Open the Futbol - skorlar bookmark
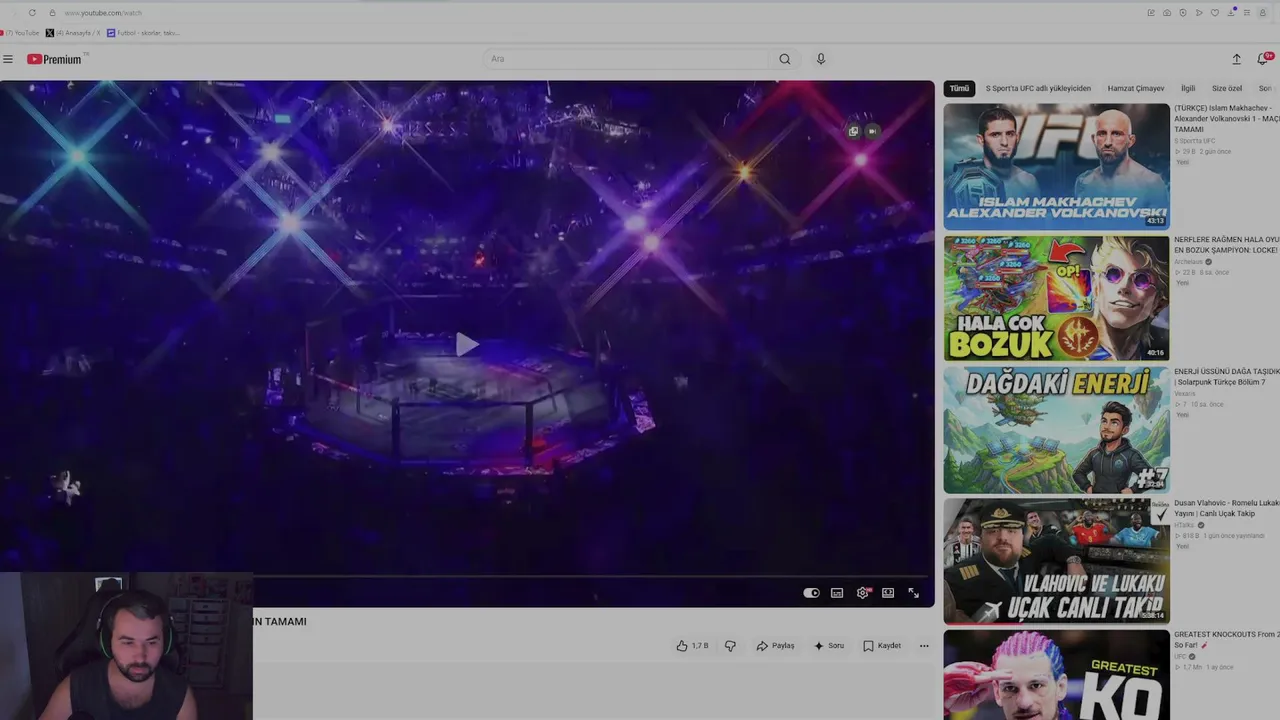The height and width of the screenshot is (720, 1280). (x=143, y=33)
